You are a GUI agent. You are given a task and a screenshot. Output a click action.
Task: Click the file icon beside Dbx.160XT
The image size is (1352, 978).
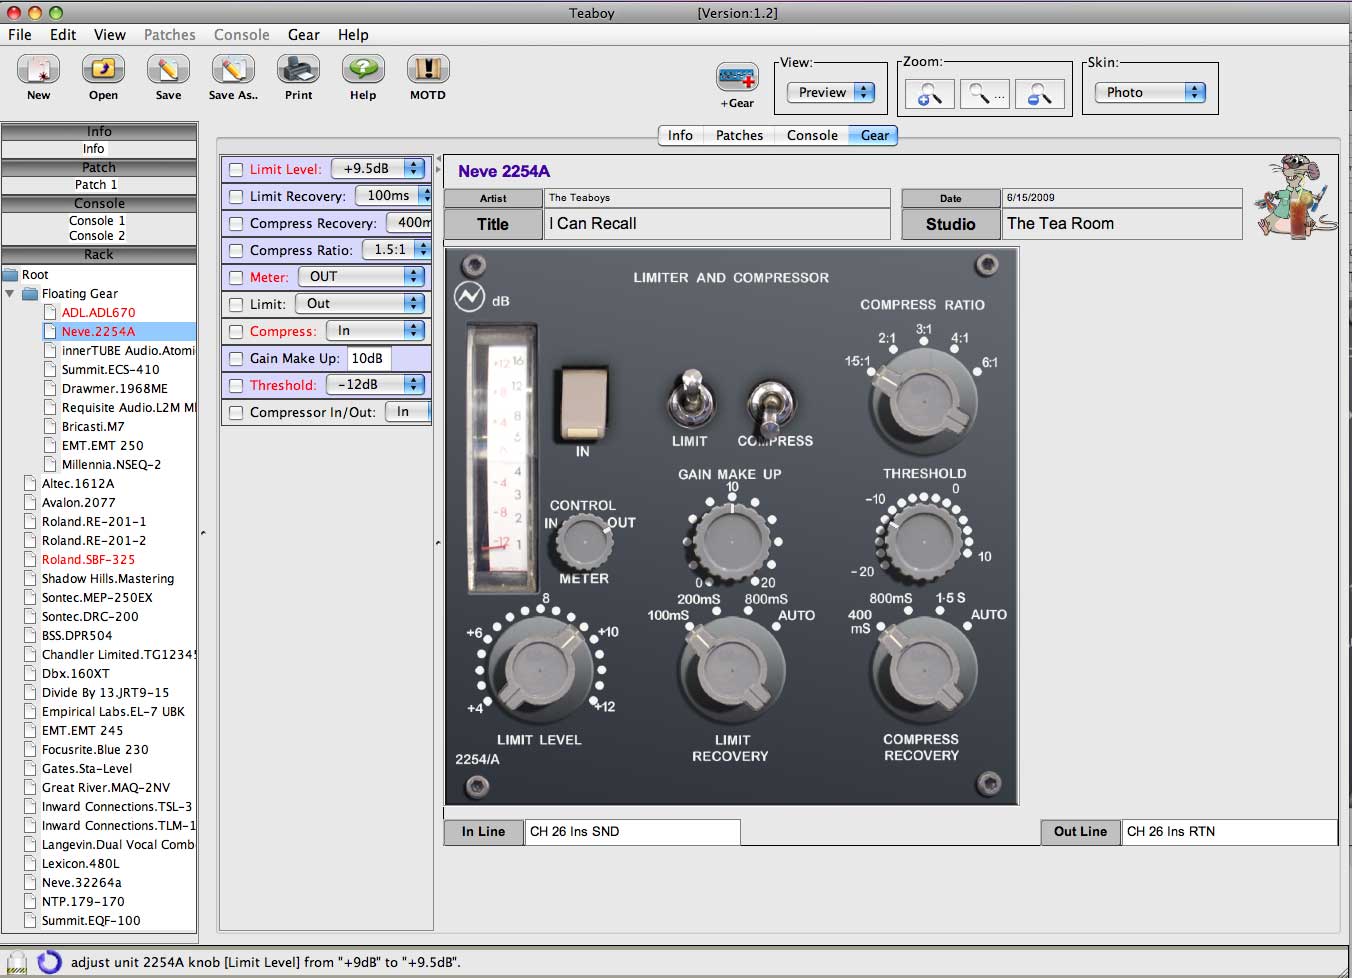click(30, 674)
